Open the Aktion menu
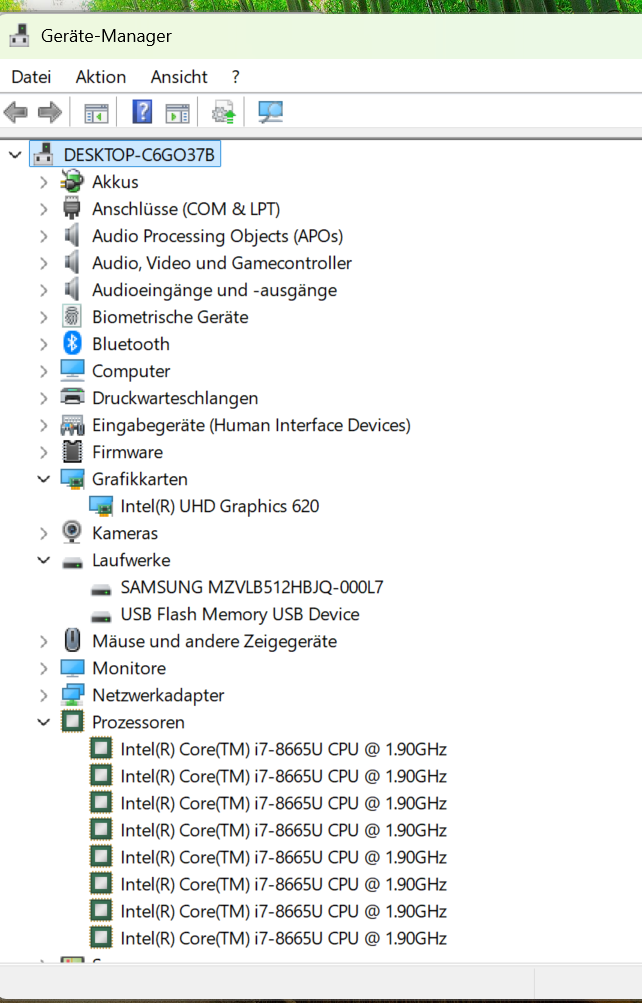Viewport: 642px width, 1003px height. tap(100, 77)
